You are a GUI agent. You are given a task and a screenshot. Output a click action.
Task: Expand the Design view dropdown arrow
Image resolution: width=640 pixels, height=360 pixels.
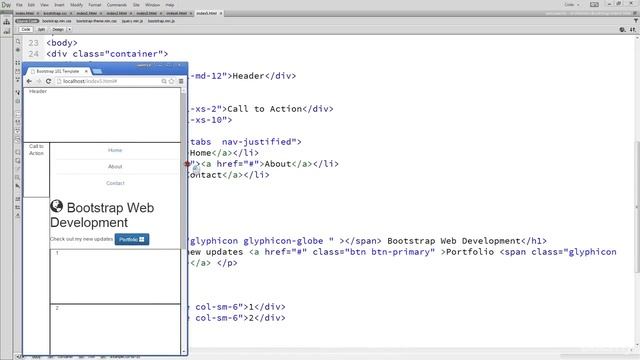(69, 29)
